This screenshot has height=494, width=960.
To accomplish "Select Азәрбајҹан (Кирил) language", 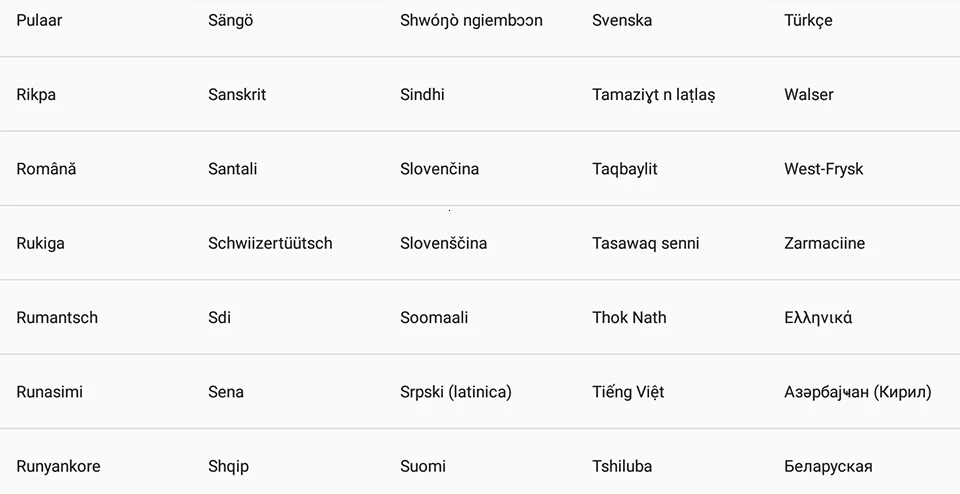I will (857, 392).
